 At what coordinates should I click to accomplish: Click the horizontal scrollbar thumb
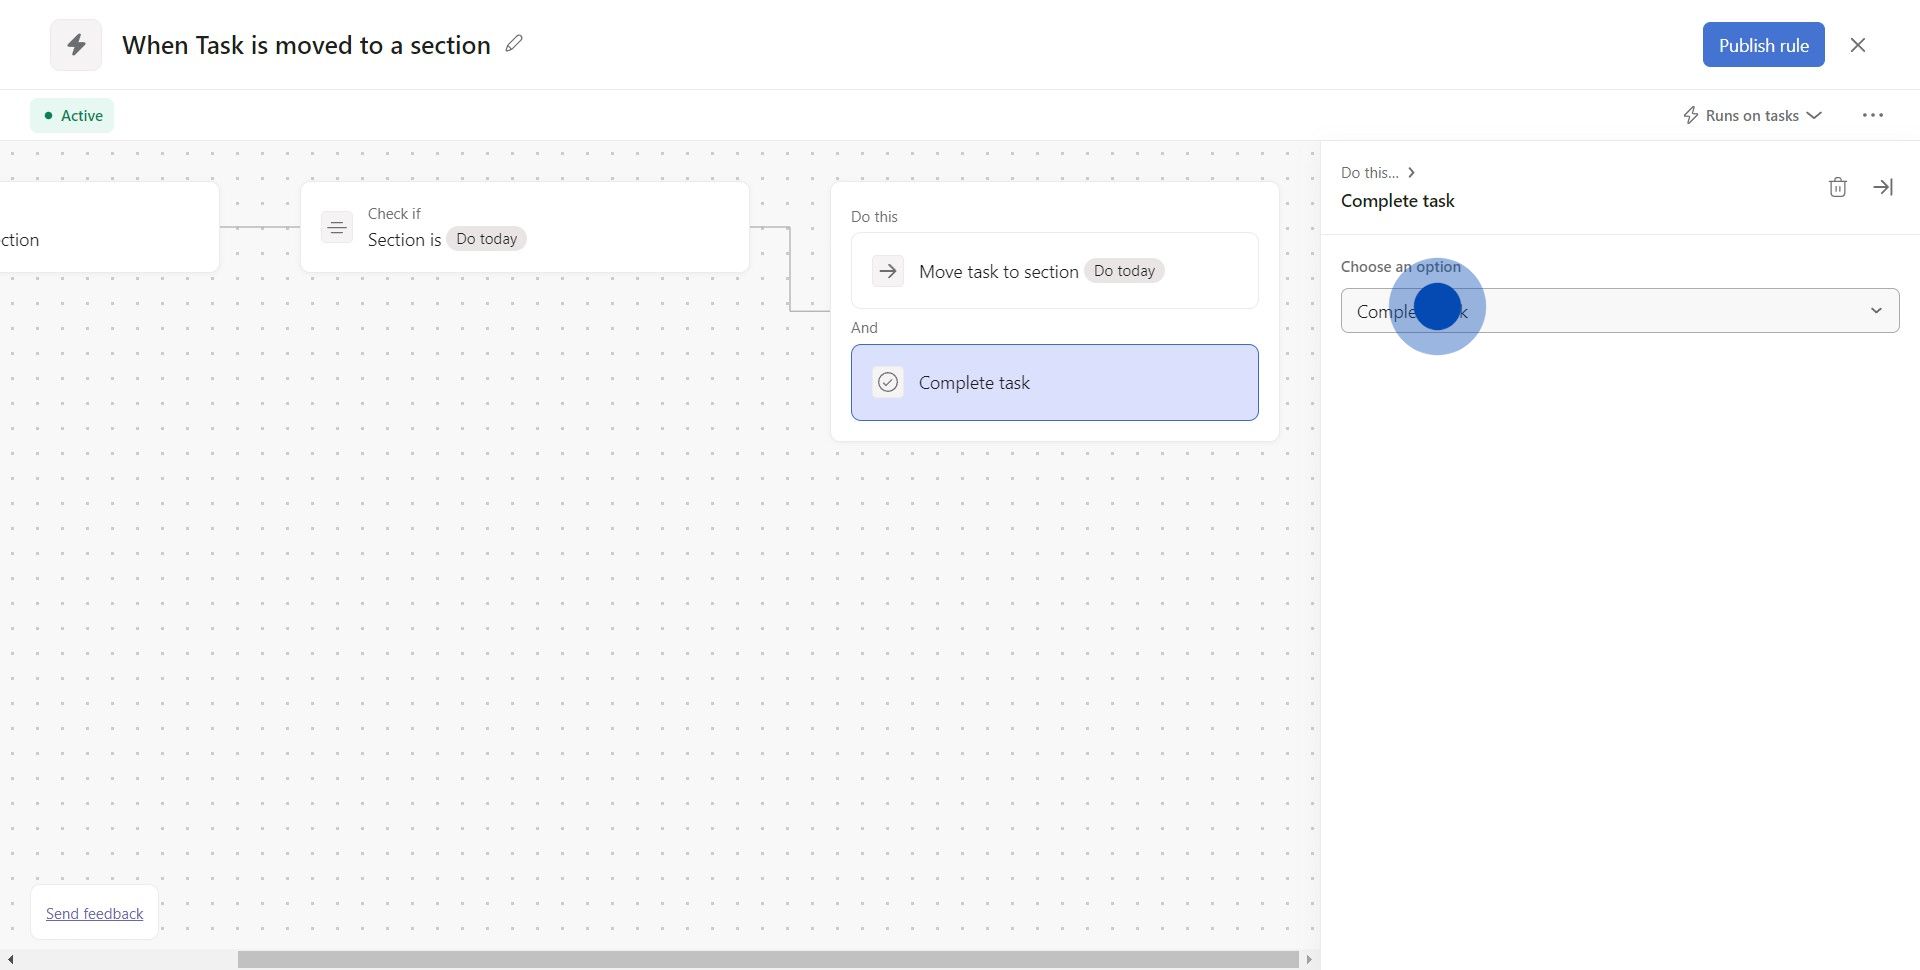[x=767, y=959]
